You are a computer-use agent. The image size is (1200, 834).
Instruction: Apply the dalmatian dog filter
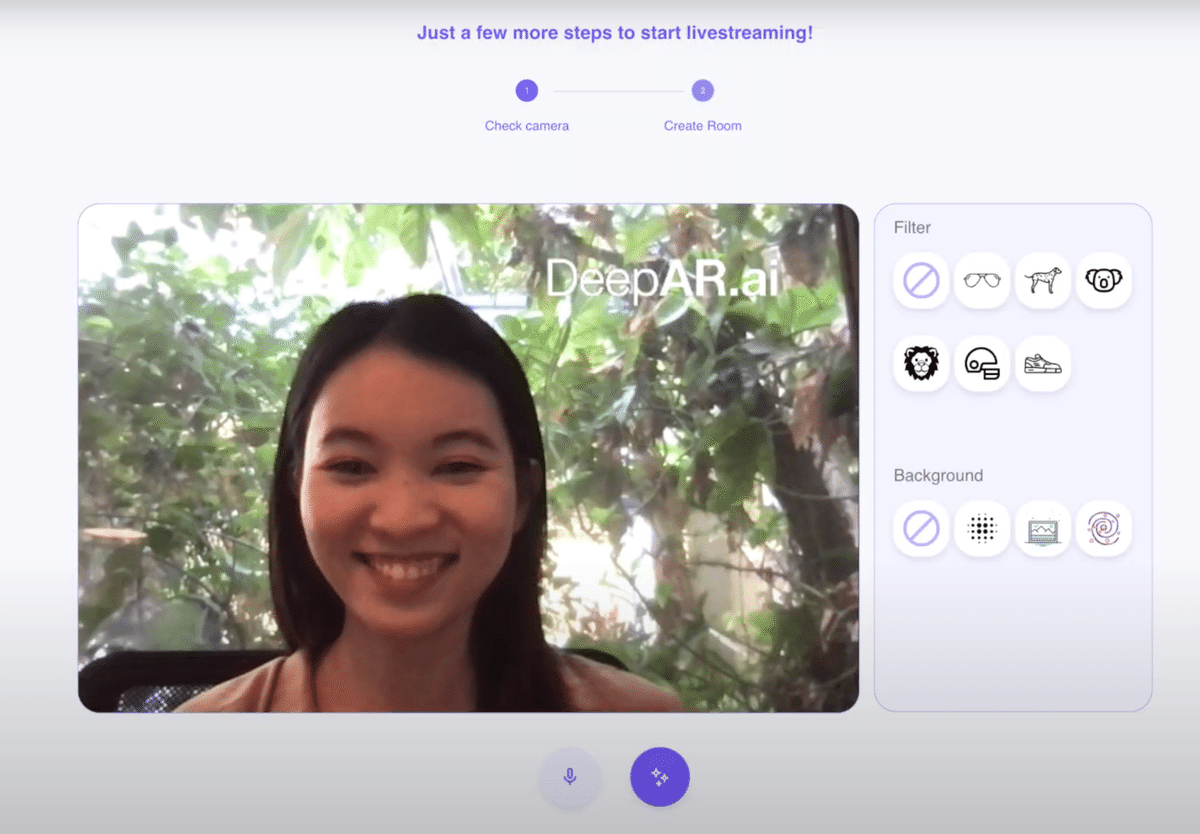coord(1043,281)
